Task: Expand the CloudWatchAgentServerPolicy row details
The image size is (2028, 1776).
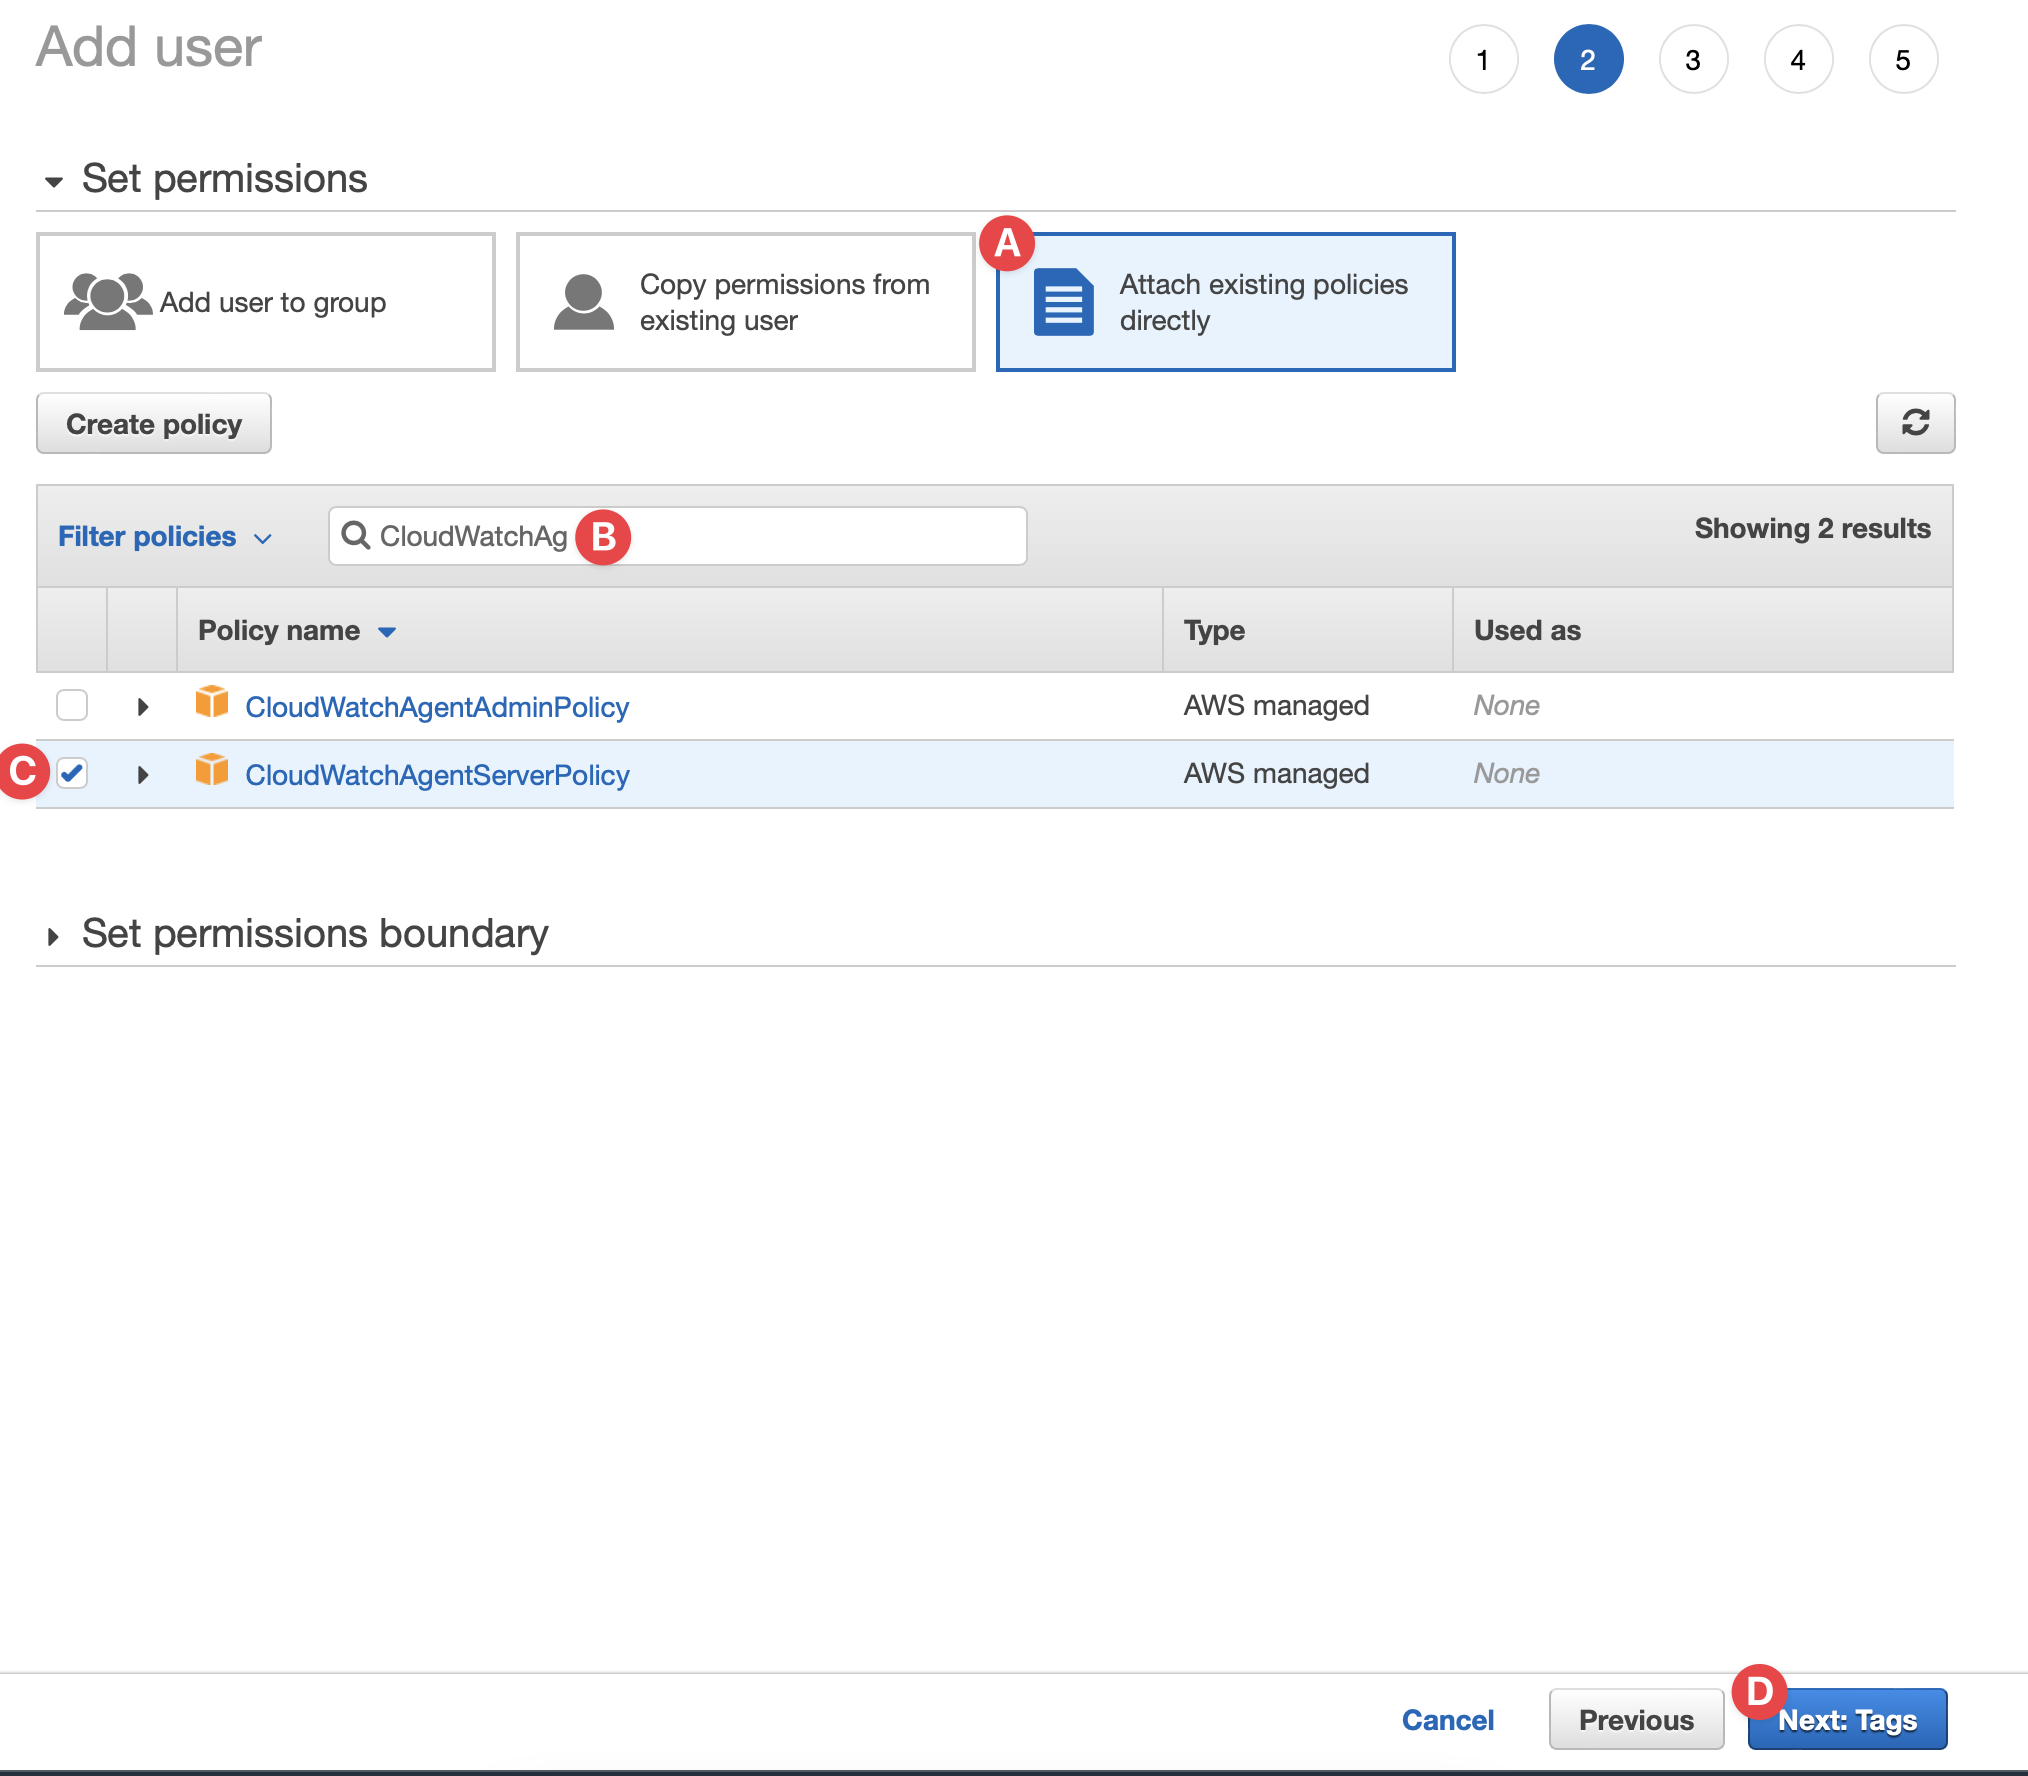Action: 143,775
